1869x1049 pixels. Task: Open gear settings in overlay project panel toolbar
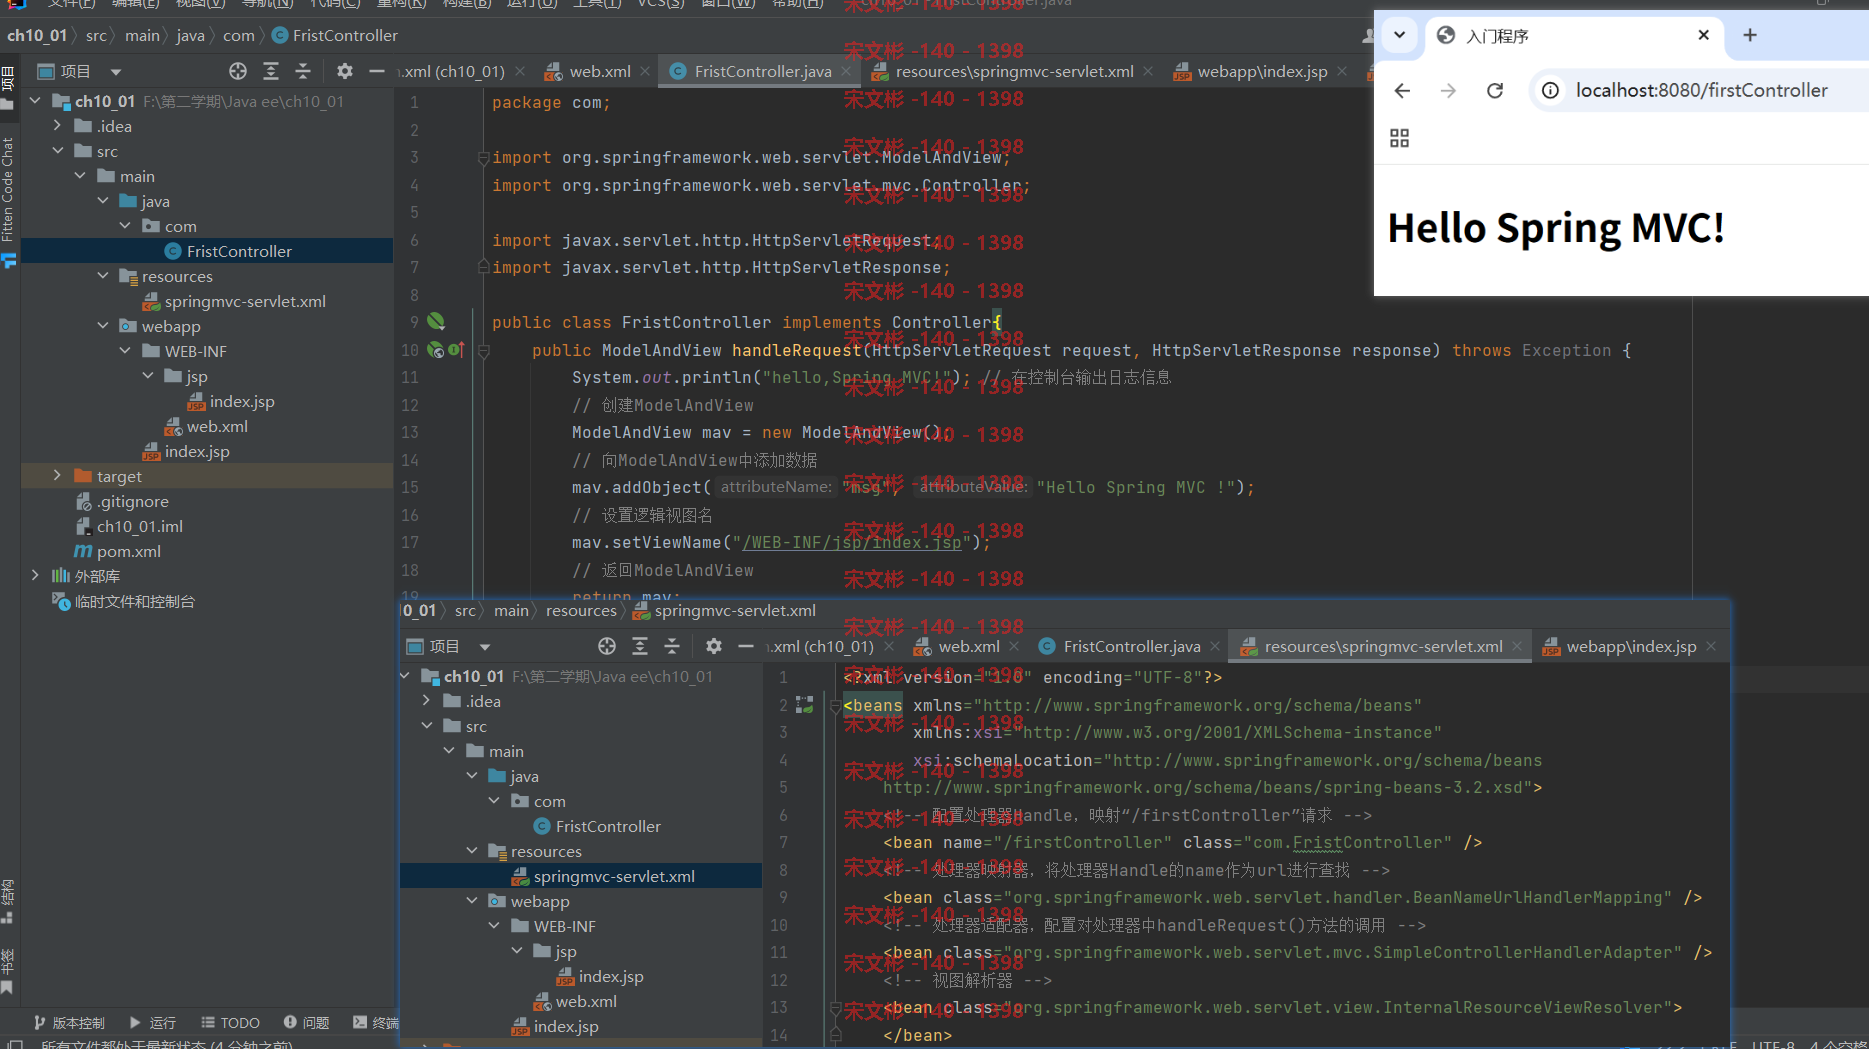pos(713,646)
